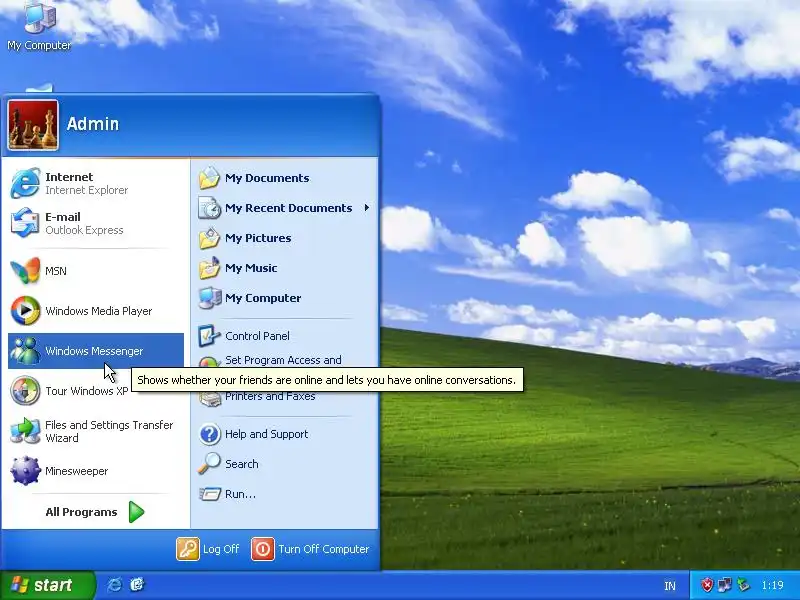Click the My Music folder icon
The height and width of the screenshot is (600, 800).
coord(209,268)
